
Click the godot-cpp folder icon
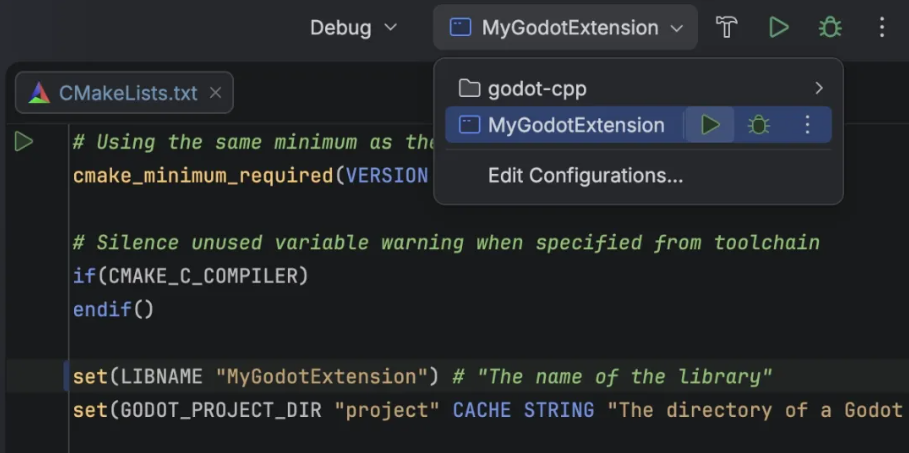point(469,88)
